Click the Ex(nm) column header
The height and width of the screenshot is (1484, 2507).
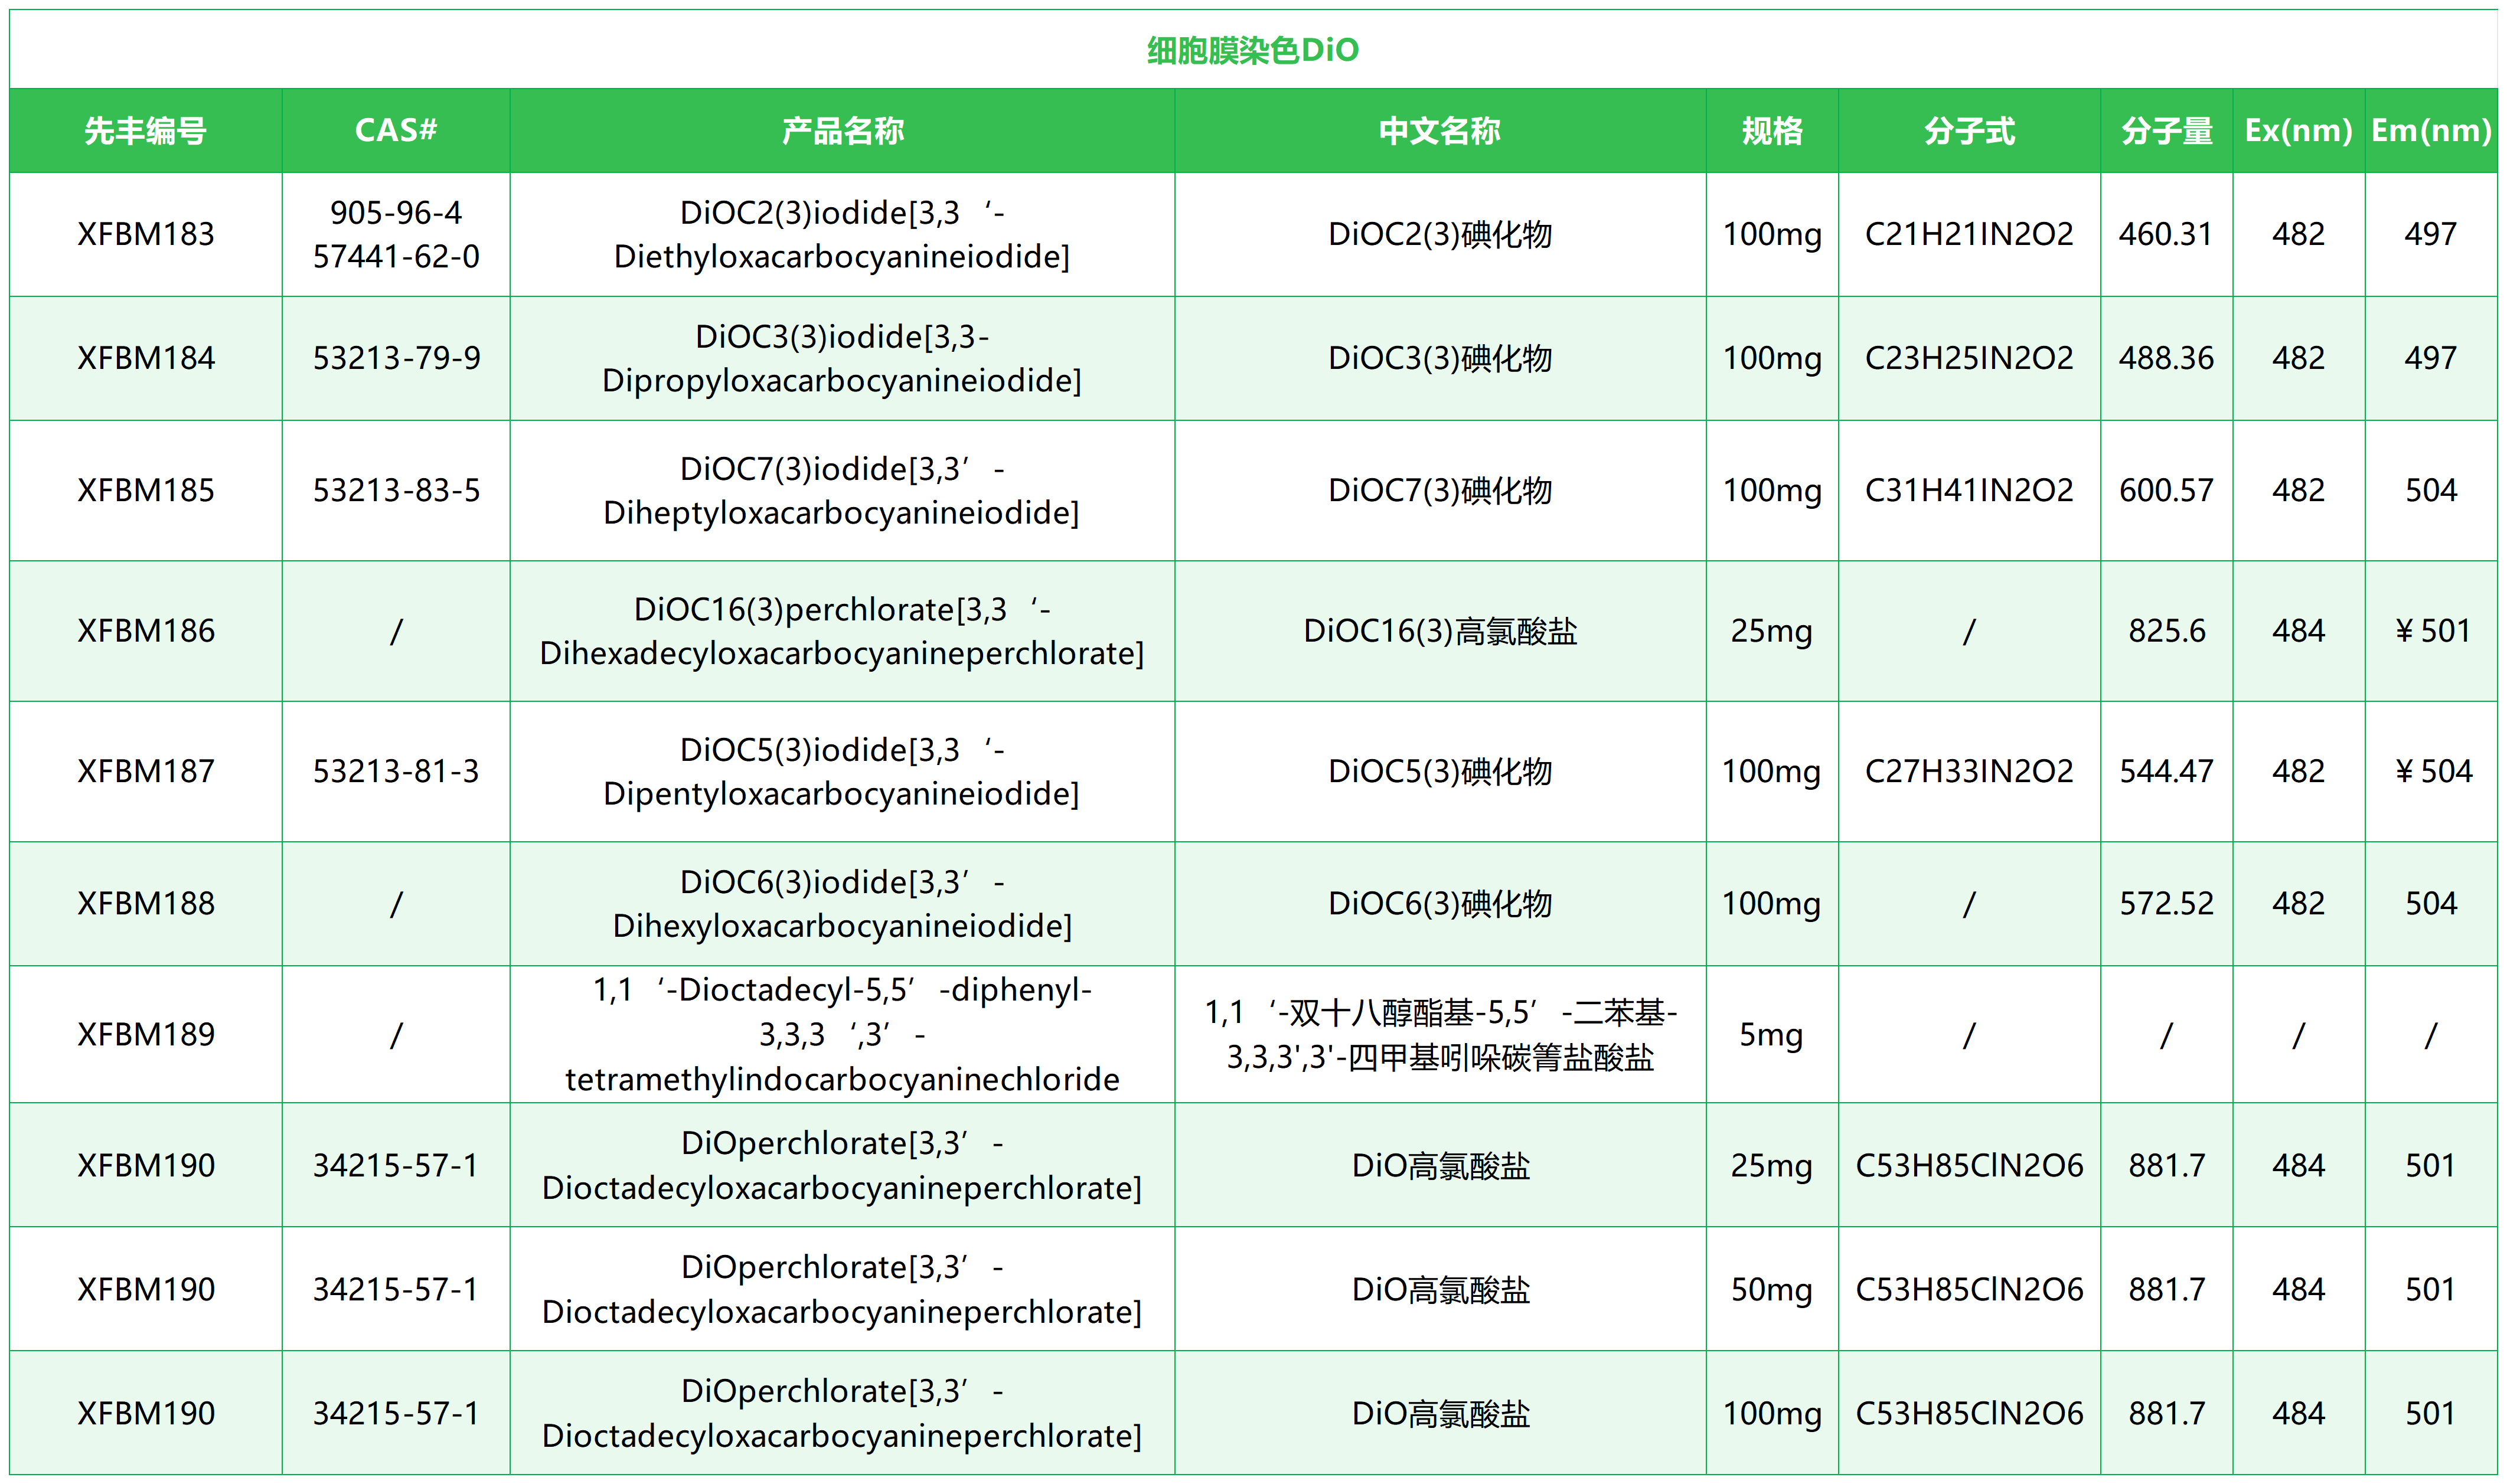pos(2298,131)
